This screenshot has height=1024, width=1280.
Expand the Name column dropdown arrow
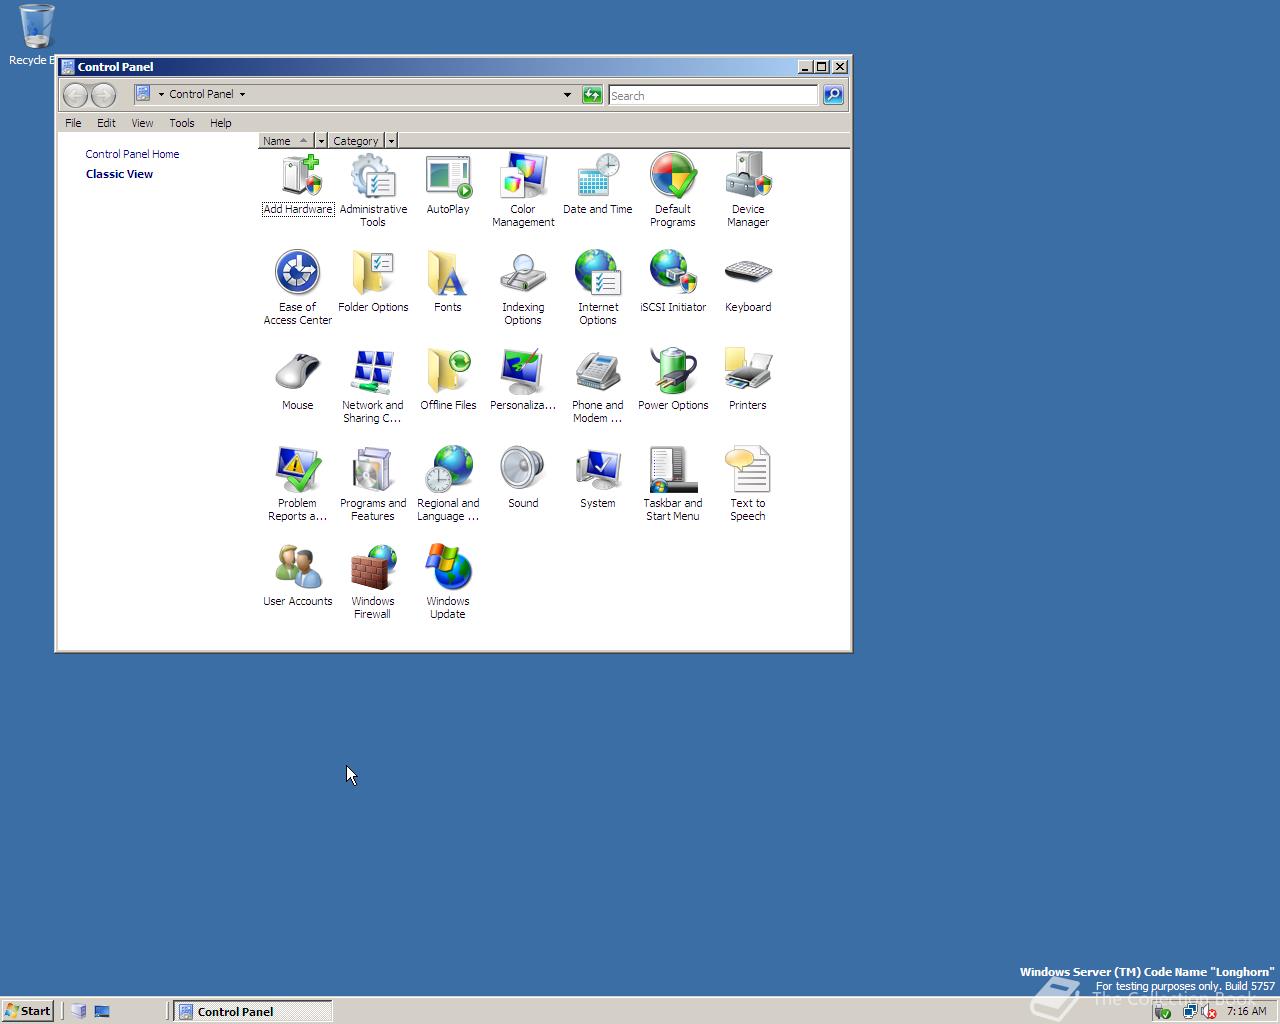point(321,141)
